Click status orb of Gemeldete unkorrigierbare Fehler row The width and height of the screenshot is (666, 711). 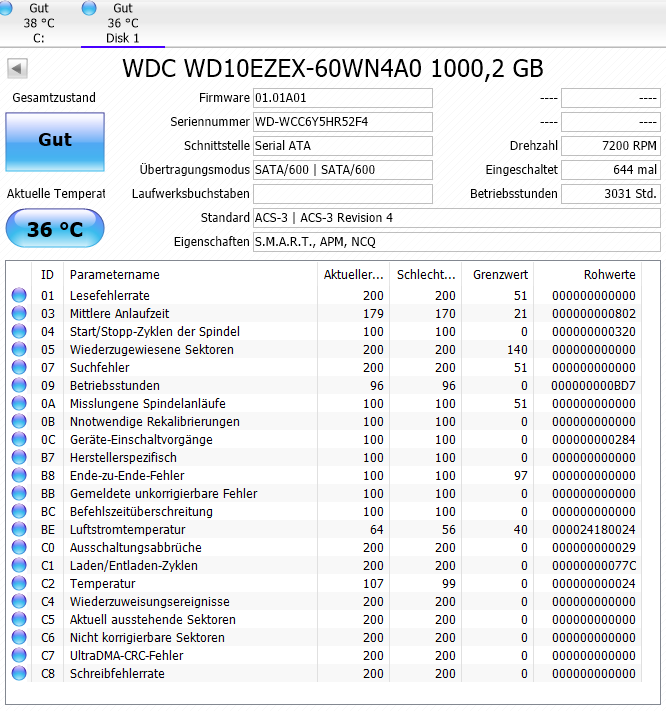click(x=19, y=493)
